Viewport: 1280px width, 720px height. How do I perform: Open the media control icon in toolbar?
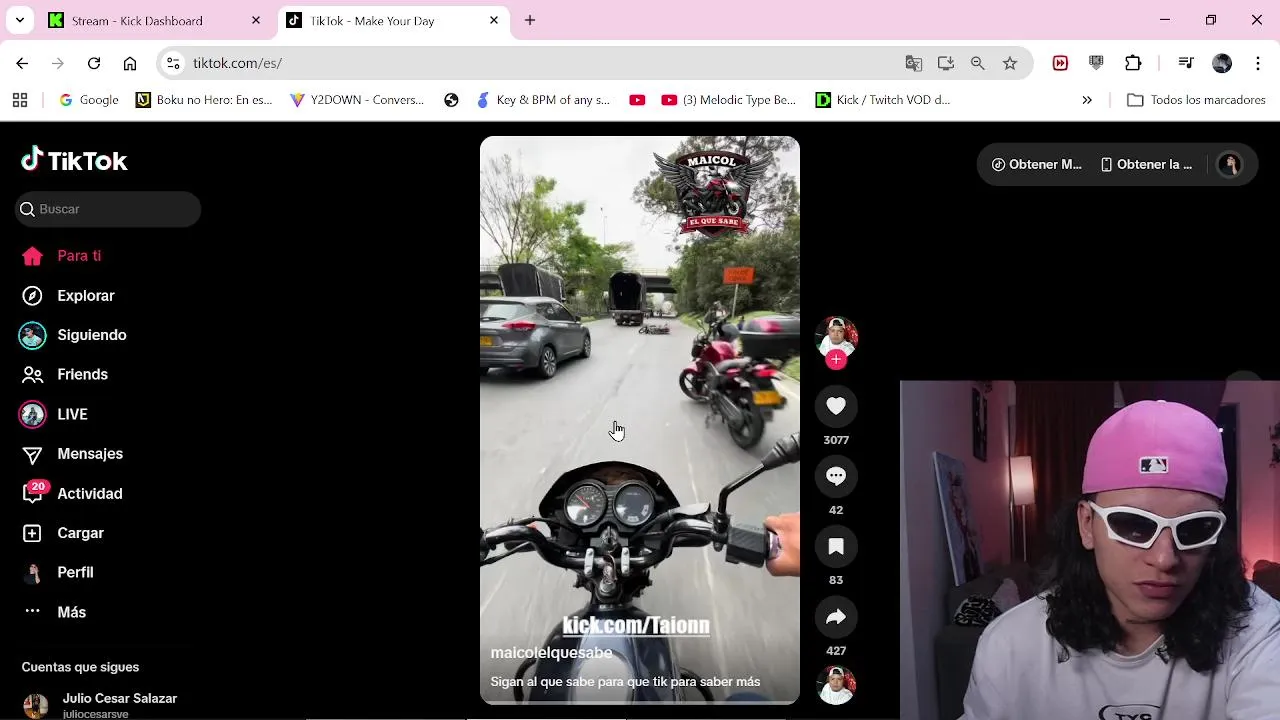(x=1186, y=63)
